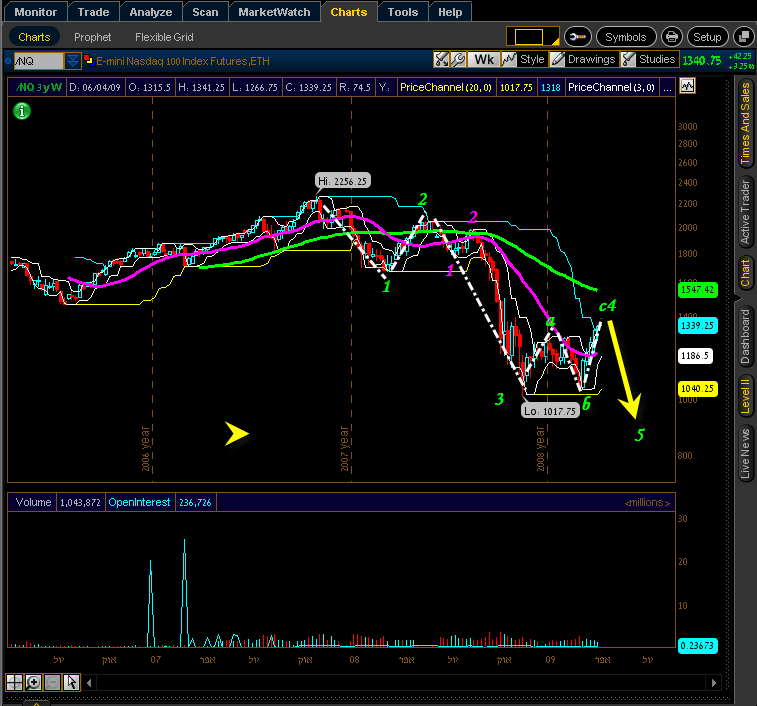Click the /NQ 3yW chart title
This screenshot has width=757, height=706.
coord(39,87)
